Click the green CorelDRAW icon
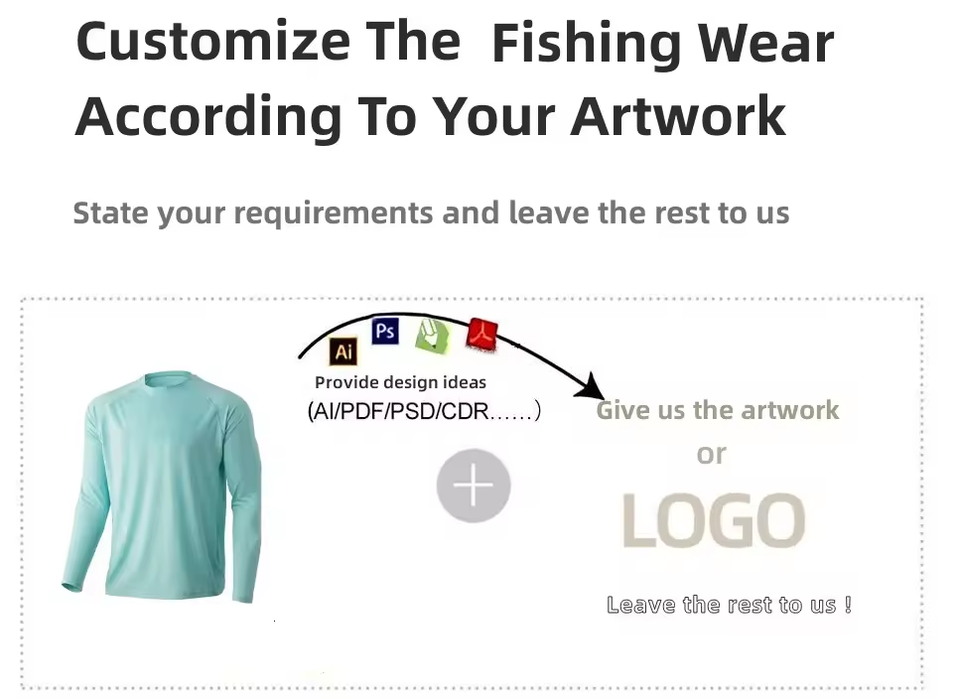960x699 pixels. 433,336
